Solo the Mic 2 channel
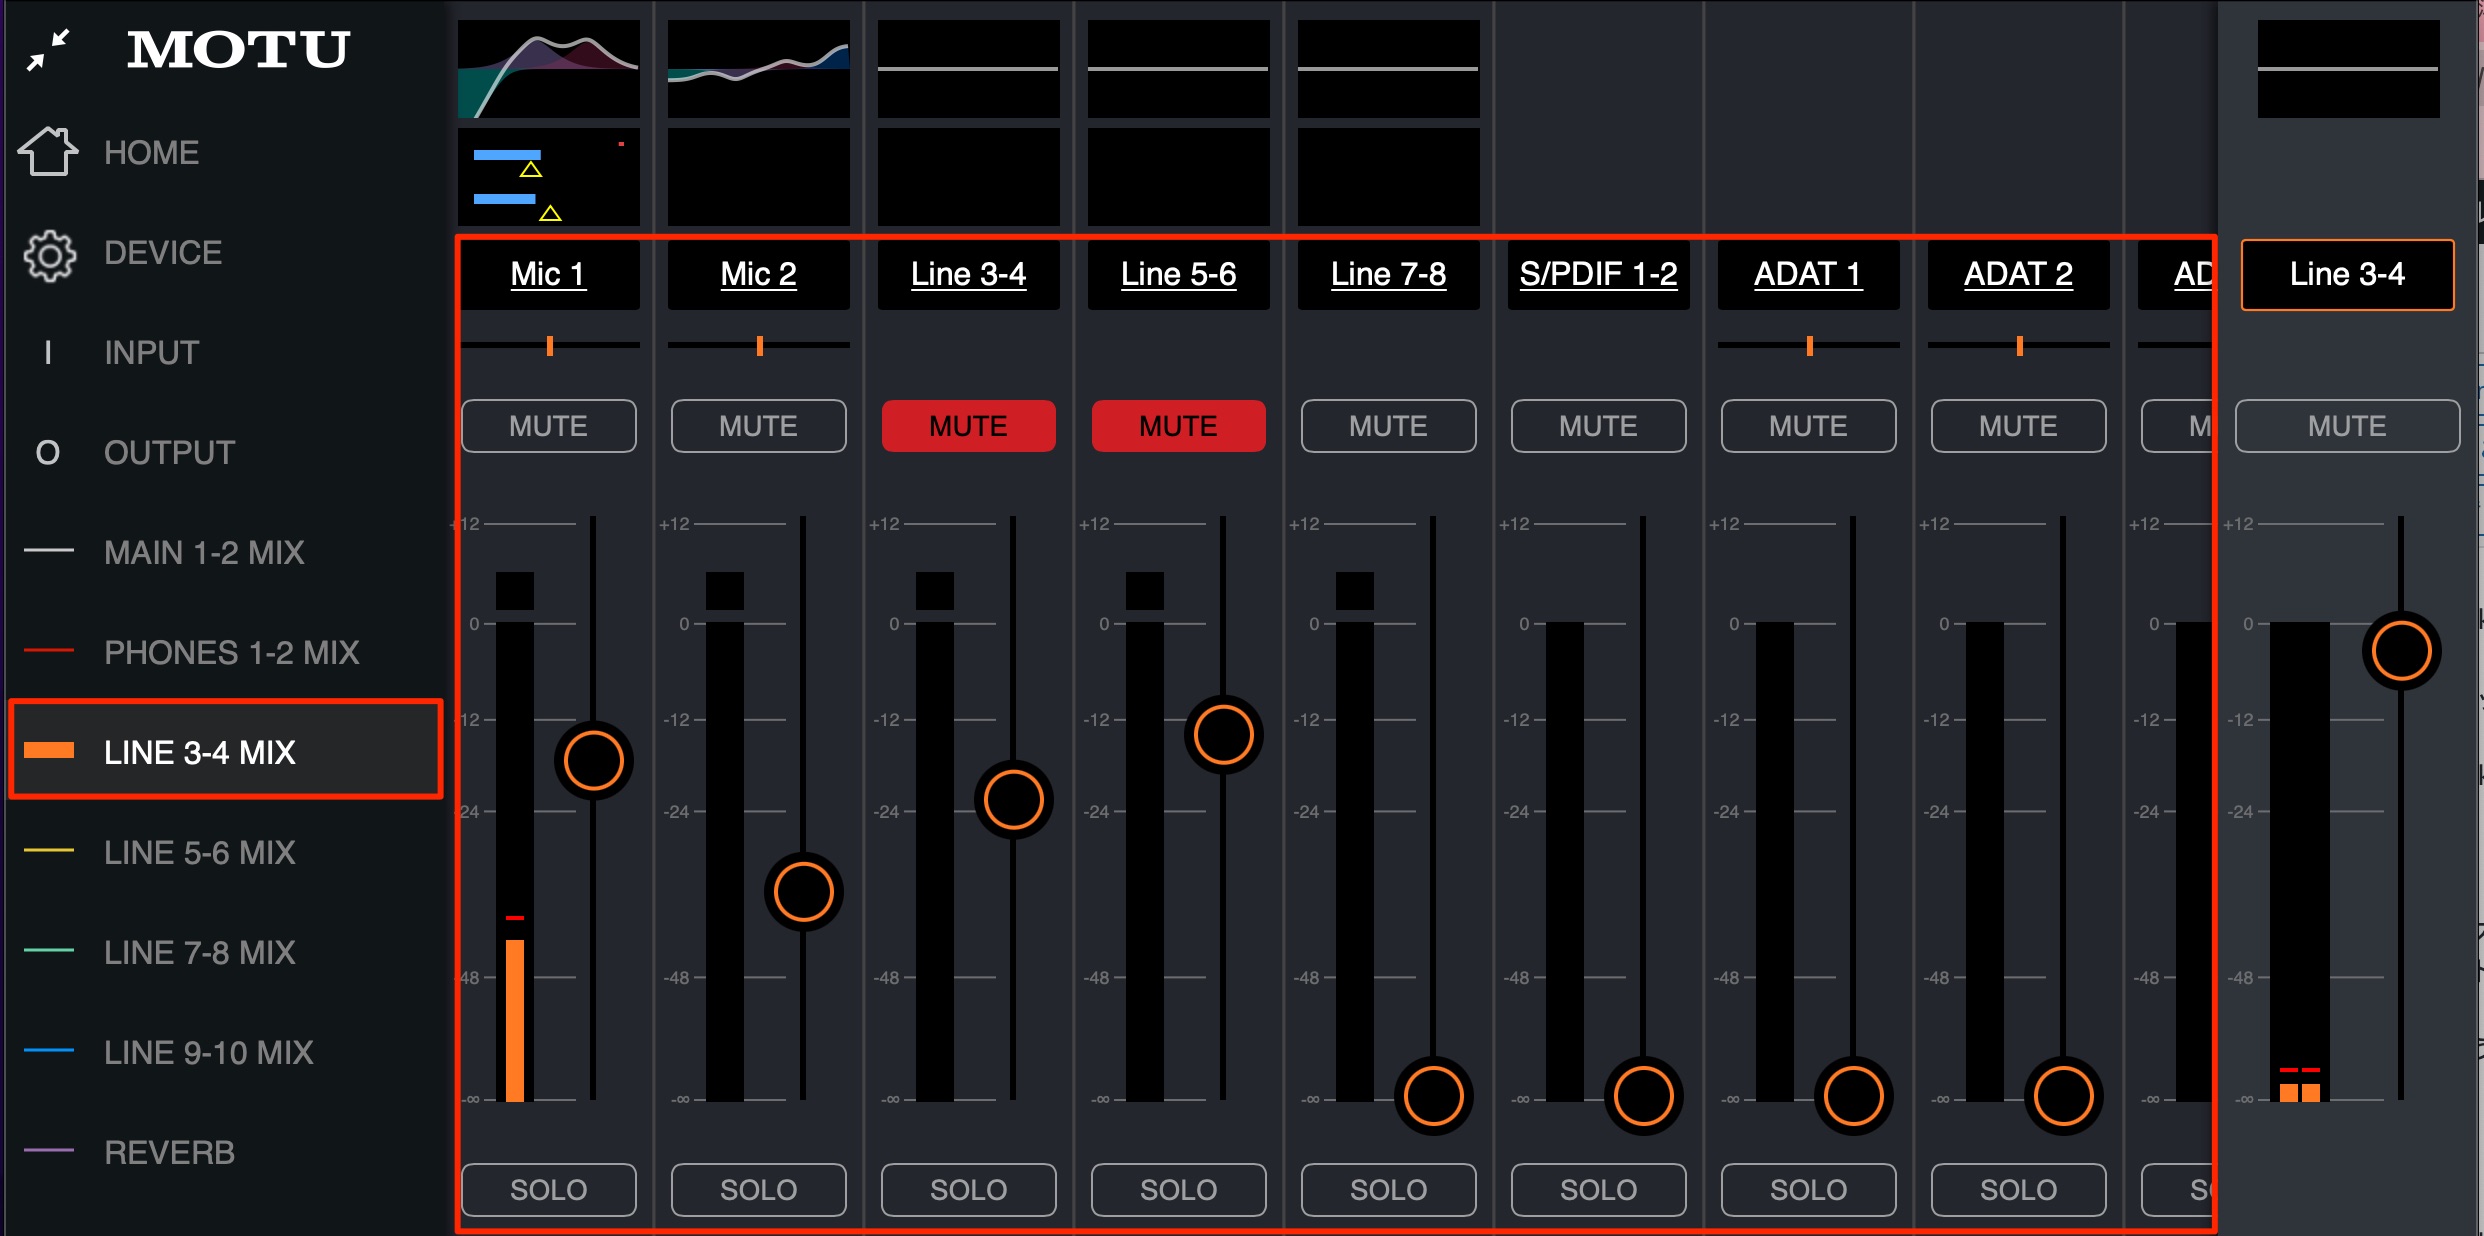Image resolution: width=2484 pixels, height=1236 pixels. [x=759, y=1189]
